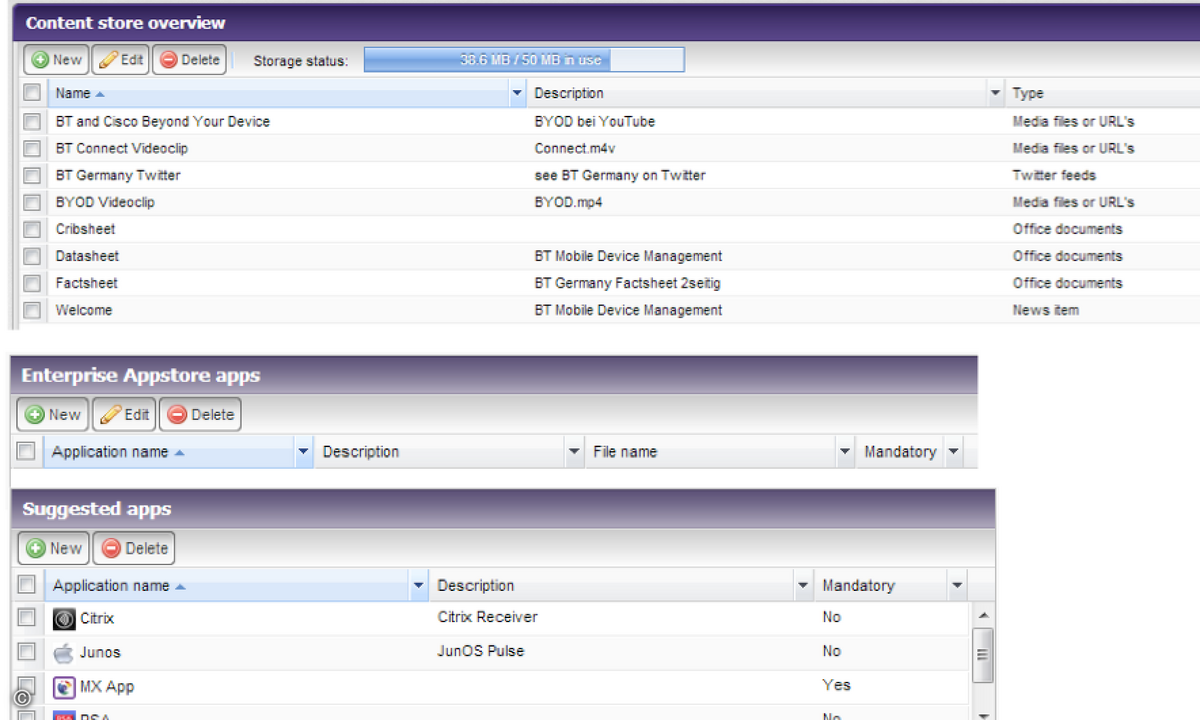Click the "News item" type cell
1200x720 pixels.
click(1046, 310)
